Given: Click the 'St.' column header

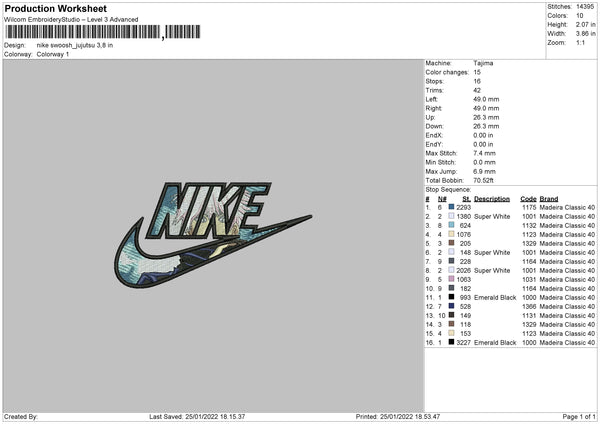Looking at the screenshot, I should 466,199.
